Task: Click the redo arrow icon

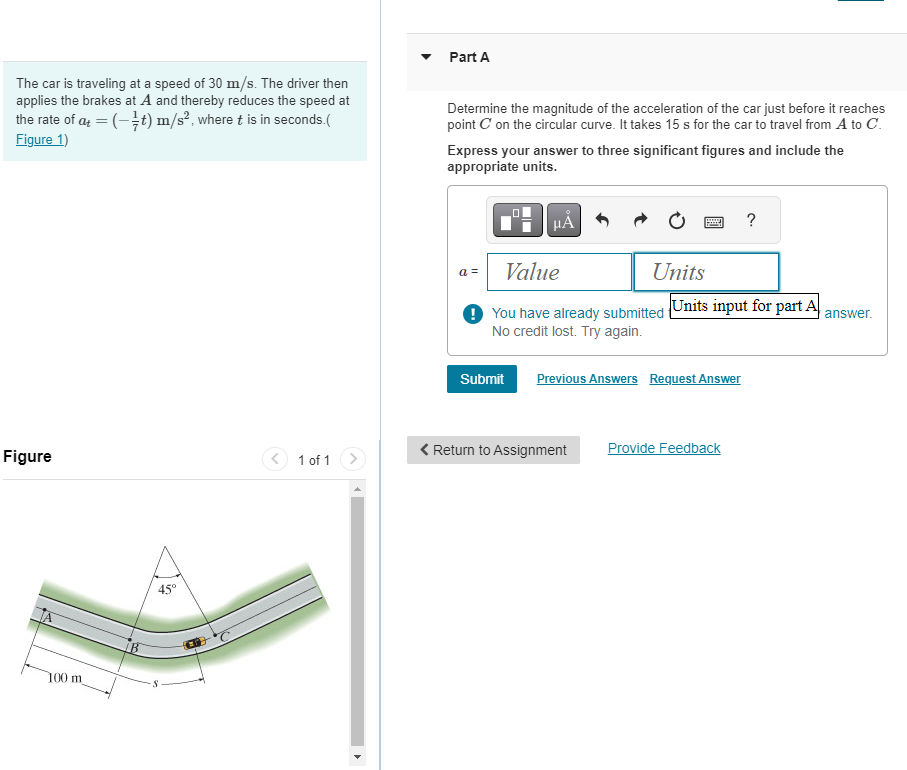Action: coord(639,220)
